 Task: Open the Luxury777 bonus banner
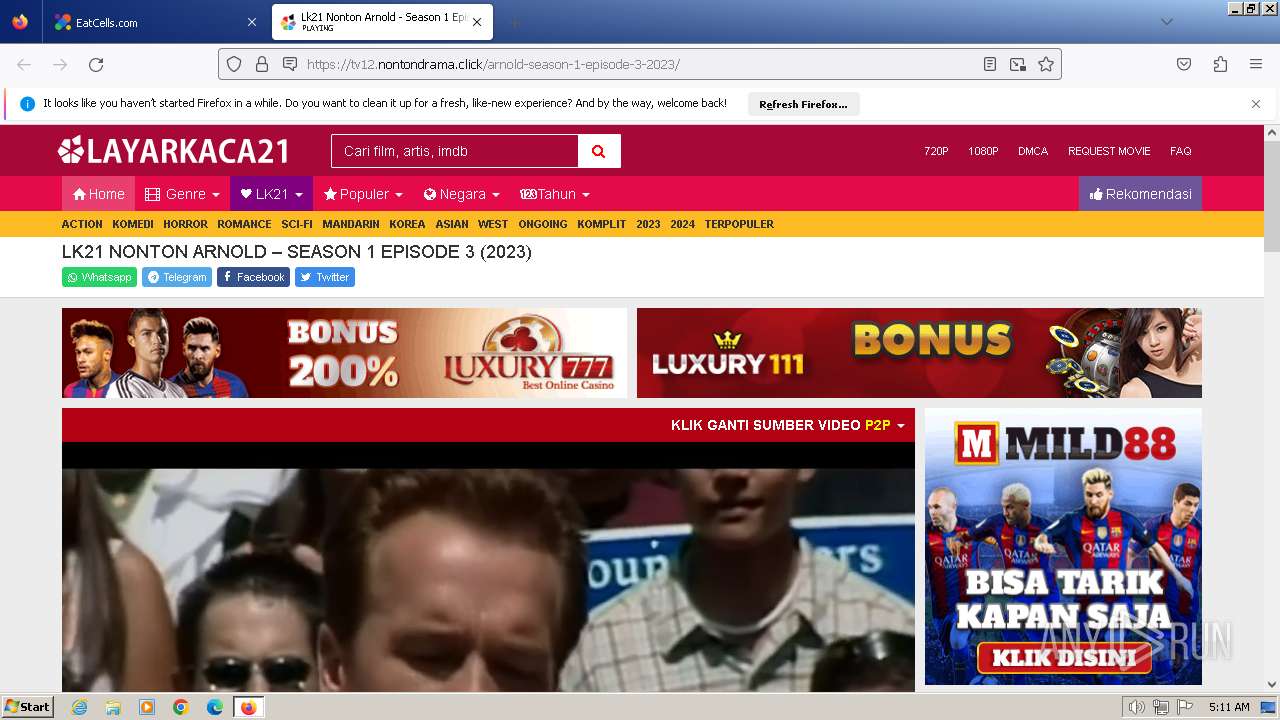point(344,353)
